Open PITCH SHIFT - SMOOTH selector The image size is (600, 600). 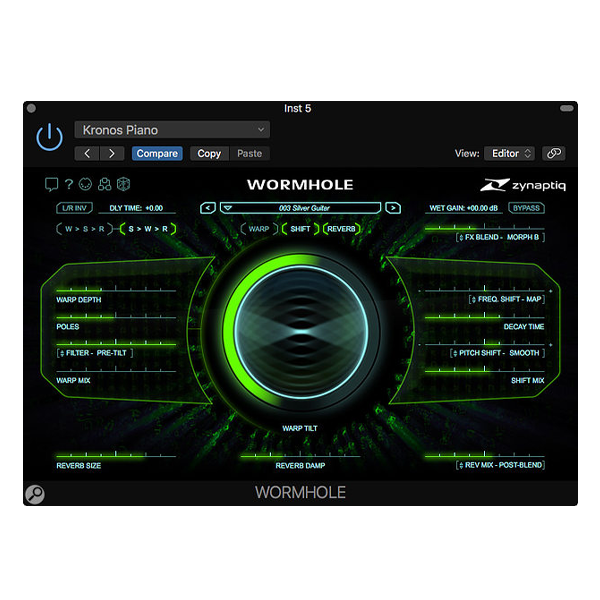(x=497, y=353)
